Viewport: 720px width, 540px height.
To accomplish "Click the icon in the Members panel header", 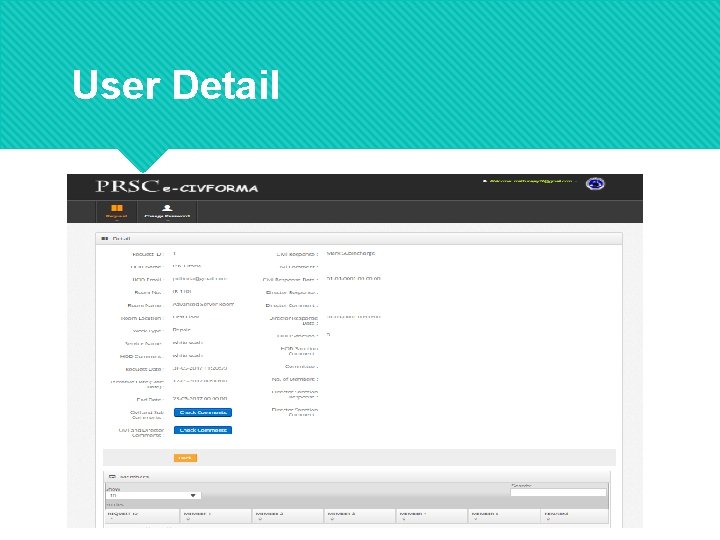I will coord(112,477).
